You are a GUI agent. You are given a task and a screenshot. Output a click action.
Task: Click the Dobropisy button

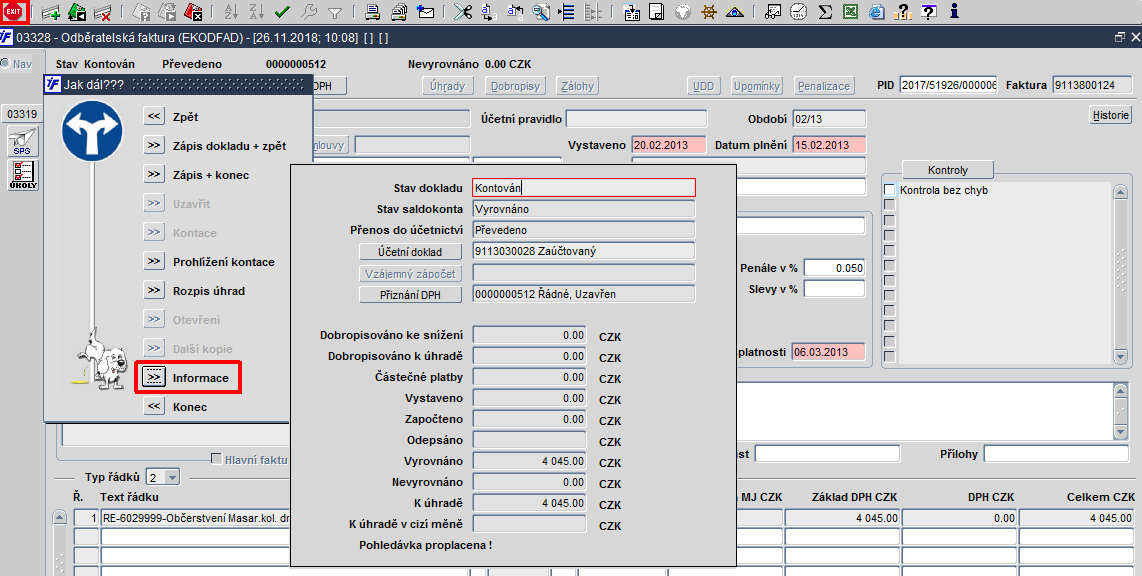[x=516, y=86]
